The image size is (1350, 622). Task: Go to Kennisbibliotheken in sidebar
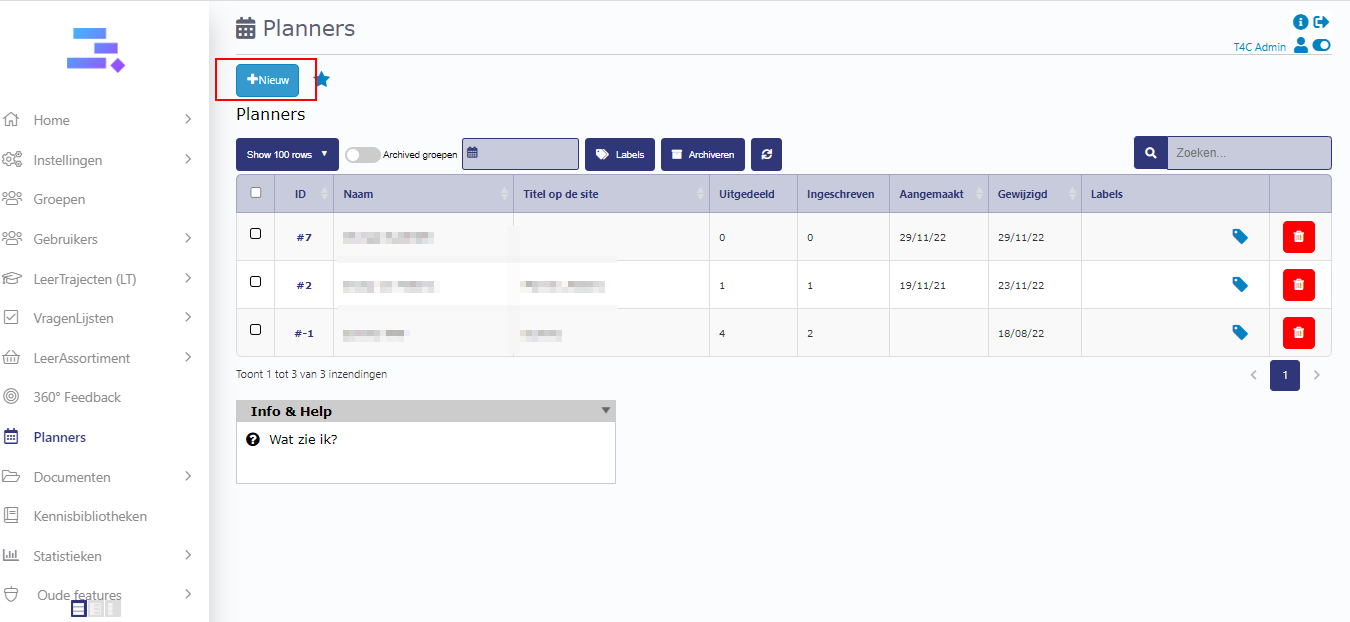[x=90, y=516]
